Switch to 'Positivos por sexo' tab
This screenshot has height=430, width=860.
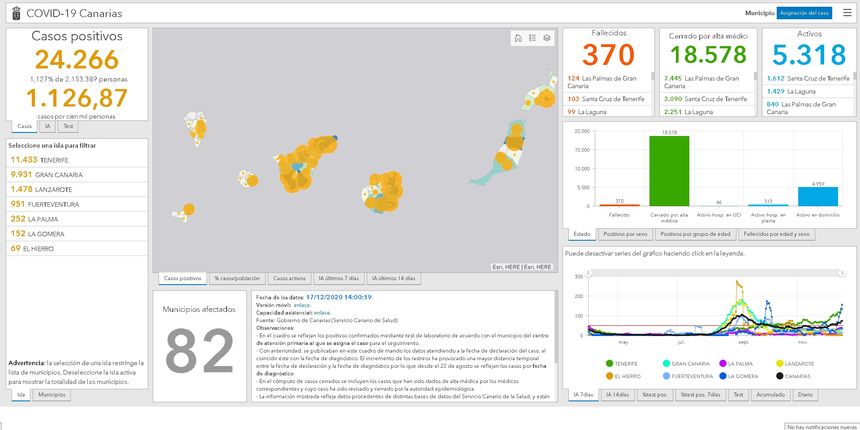627,233
